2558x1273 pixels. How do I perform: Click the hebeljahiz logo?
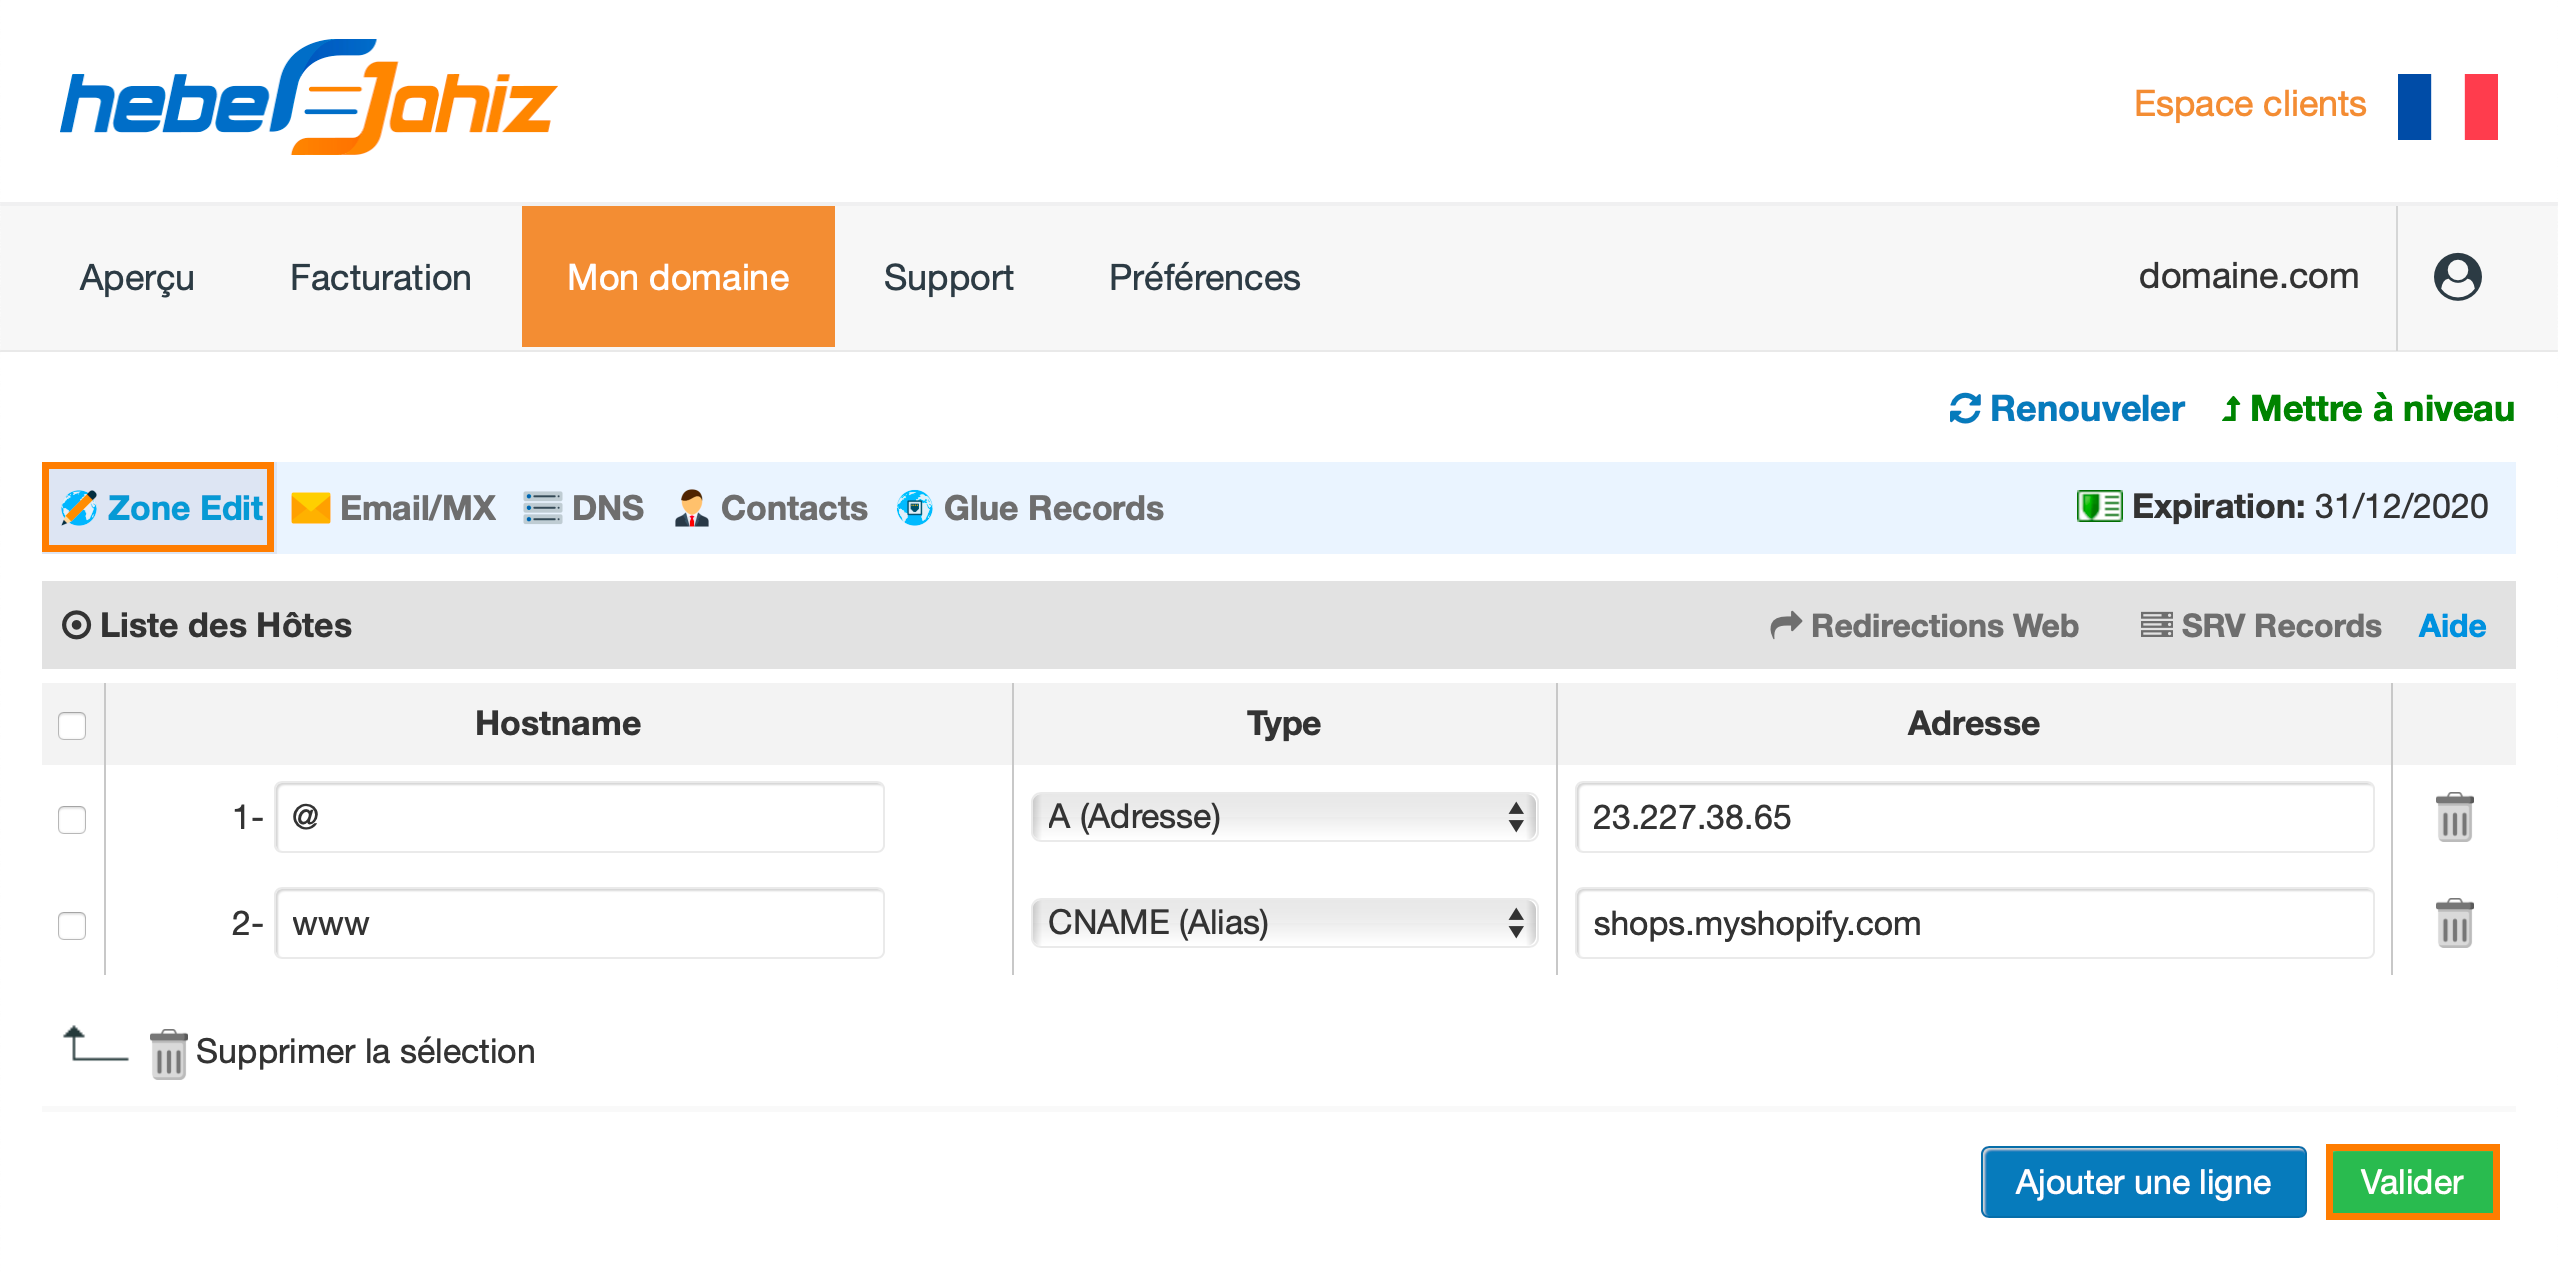click(x=308, y=97)
